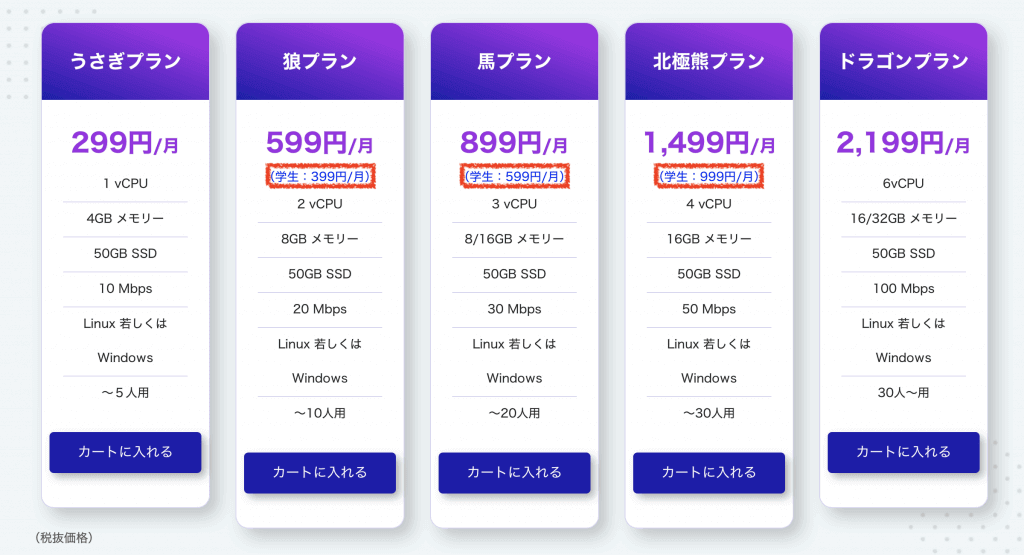1024x555 pixels.
Task: Click the うさぎプラン header
Action: [125, 61]
